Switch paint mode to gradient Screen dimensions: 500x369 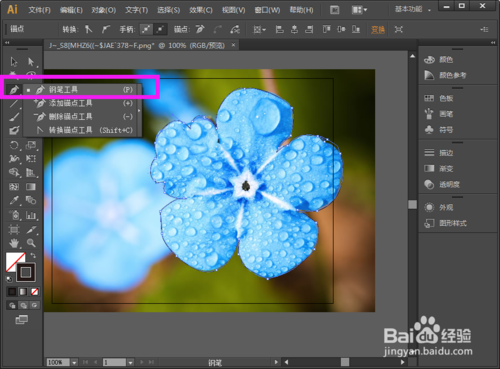pos(23,292)
